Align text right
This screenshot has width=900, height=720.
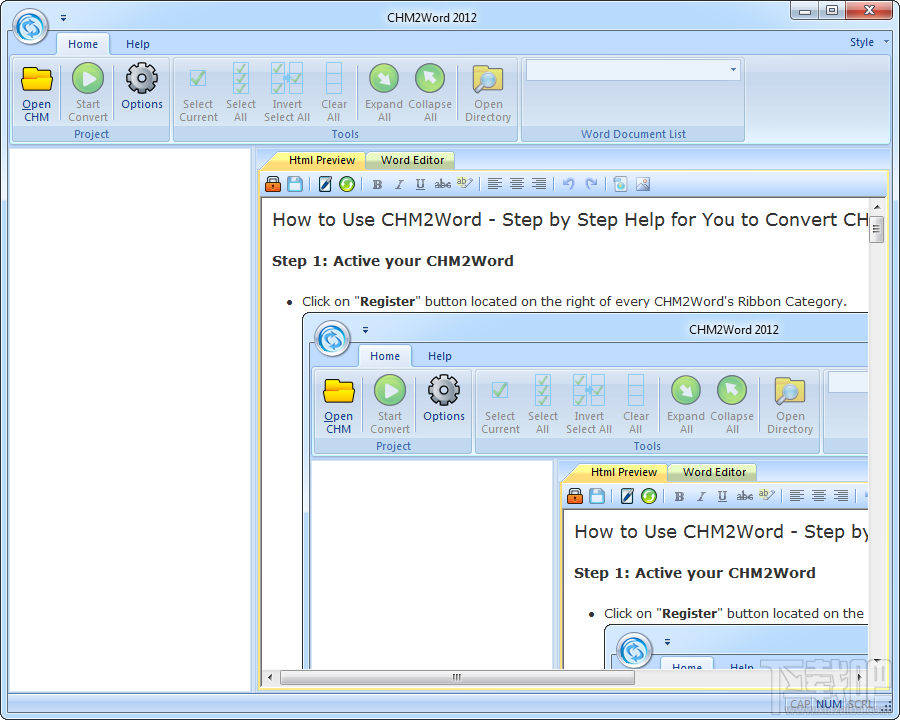538,184
